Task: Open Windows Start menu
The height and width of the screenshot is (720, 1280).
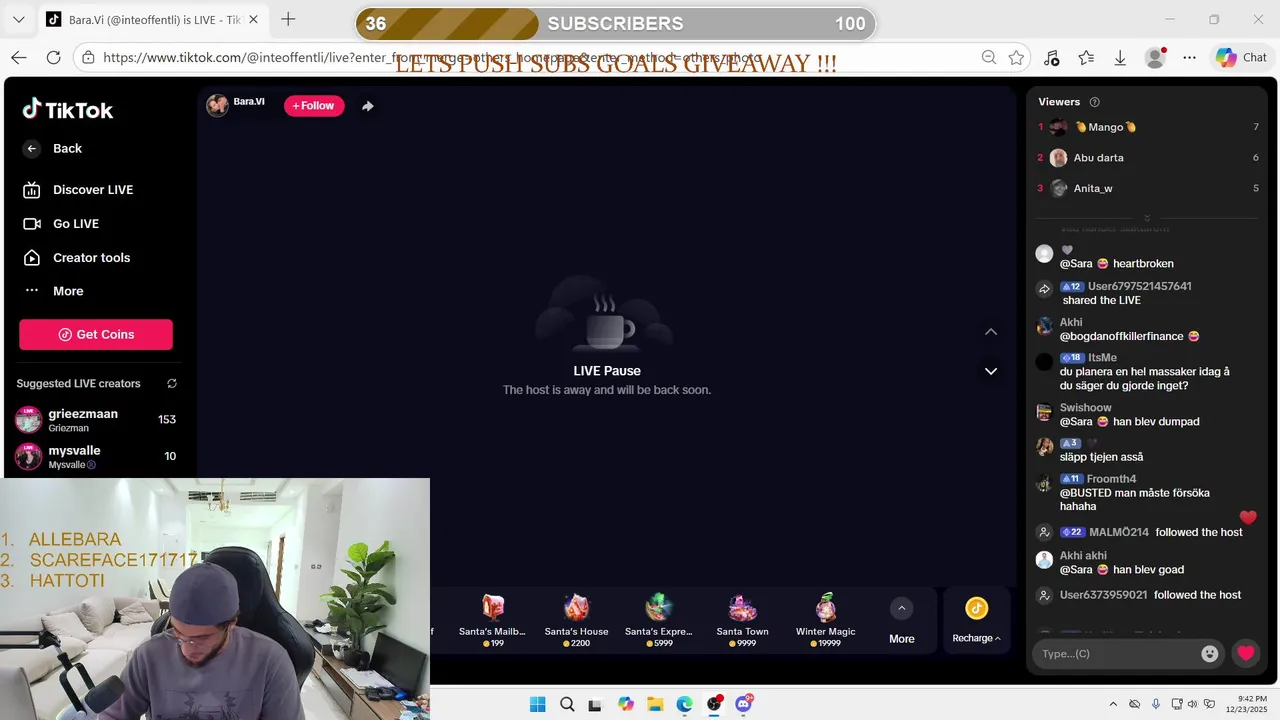Action: [538, 704]
